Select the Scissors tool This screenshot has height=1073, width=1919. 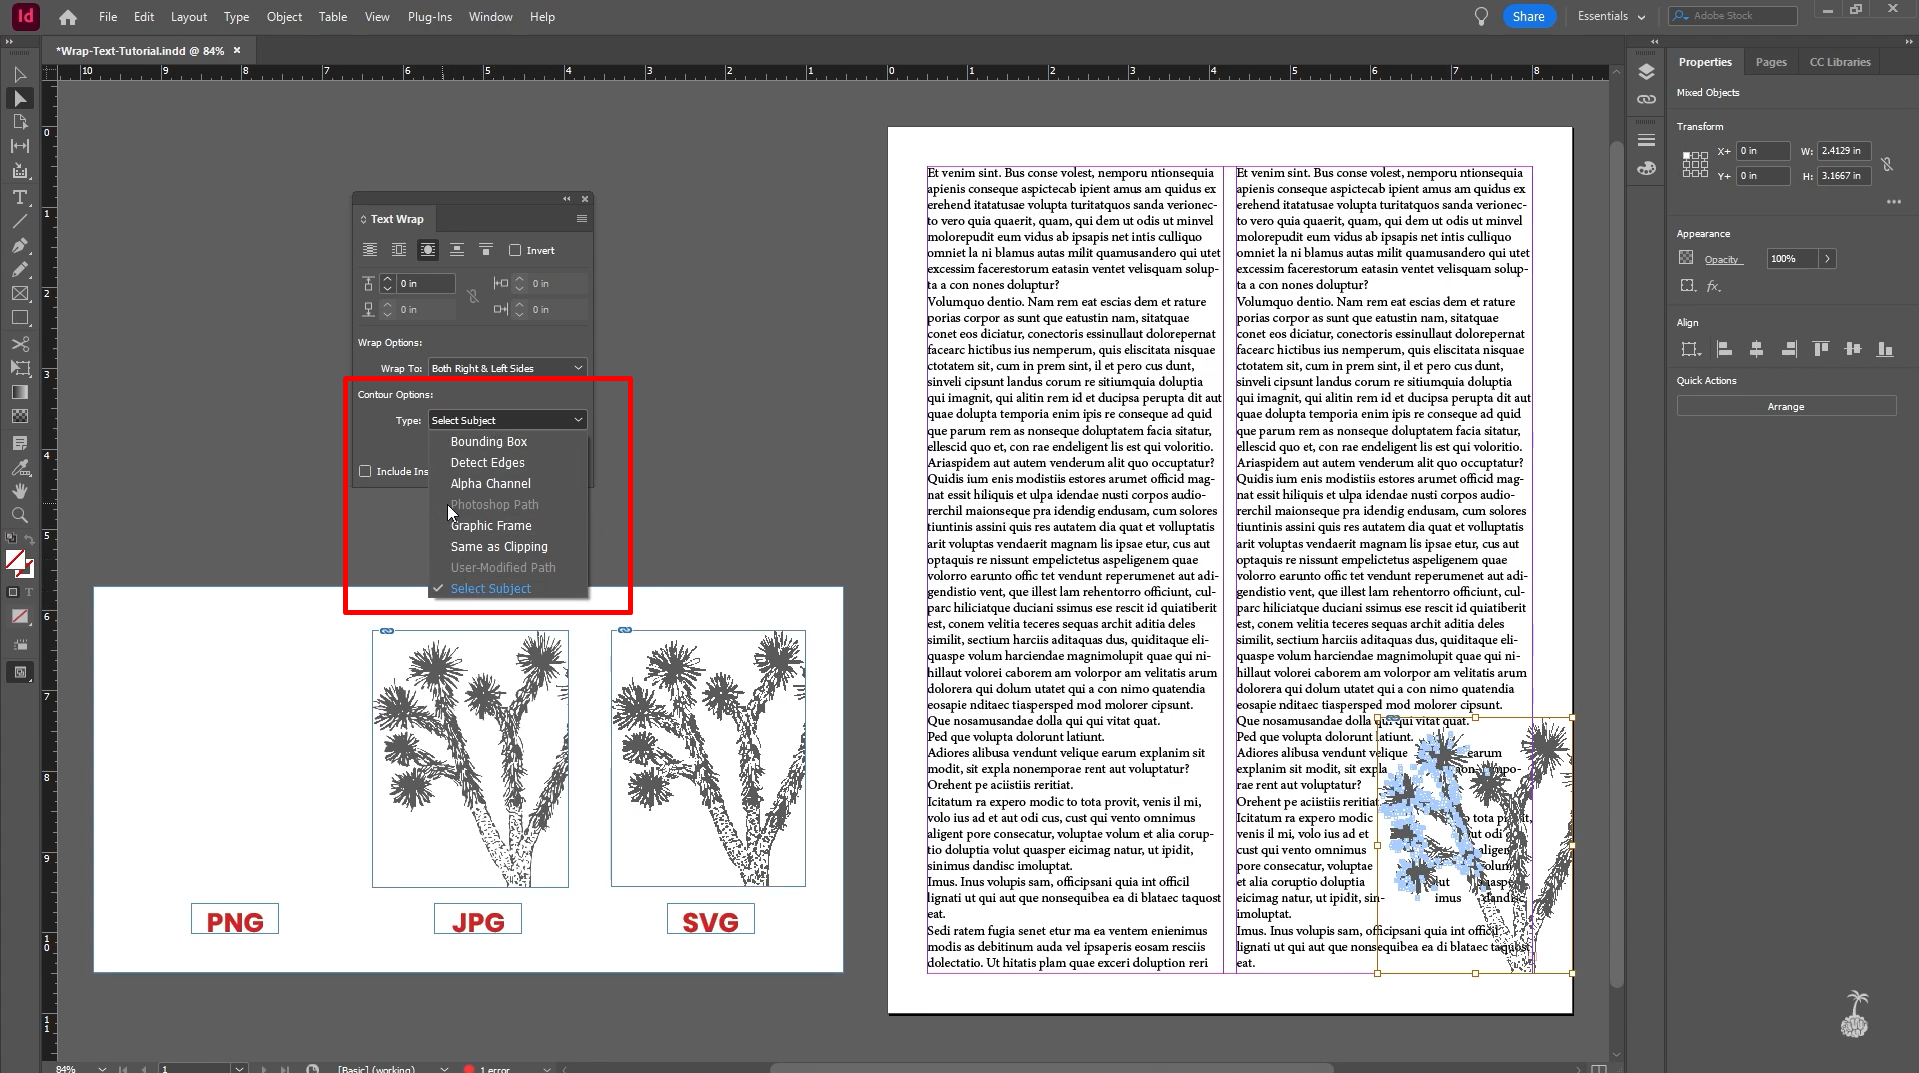tap(20, 344)
